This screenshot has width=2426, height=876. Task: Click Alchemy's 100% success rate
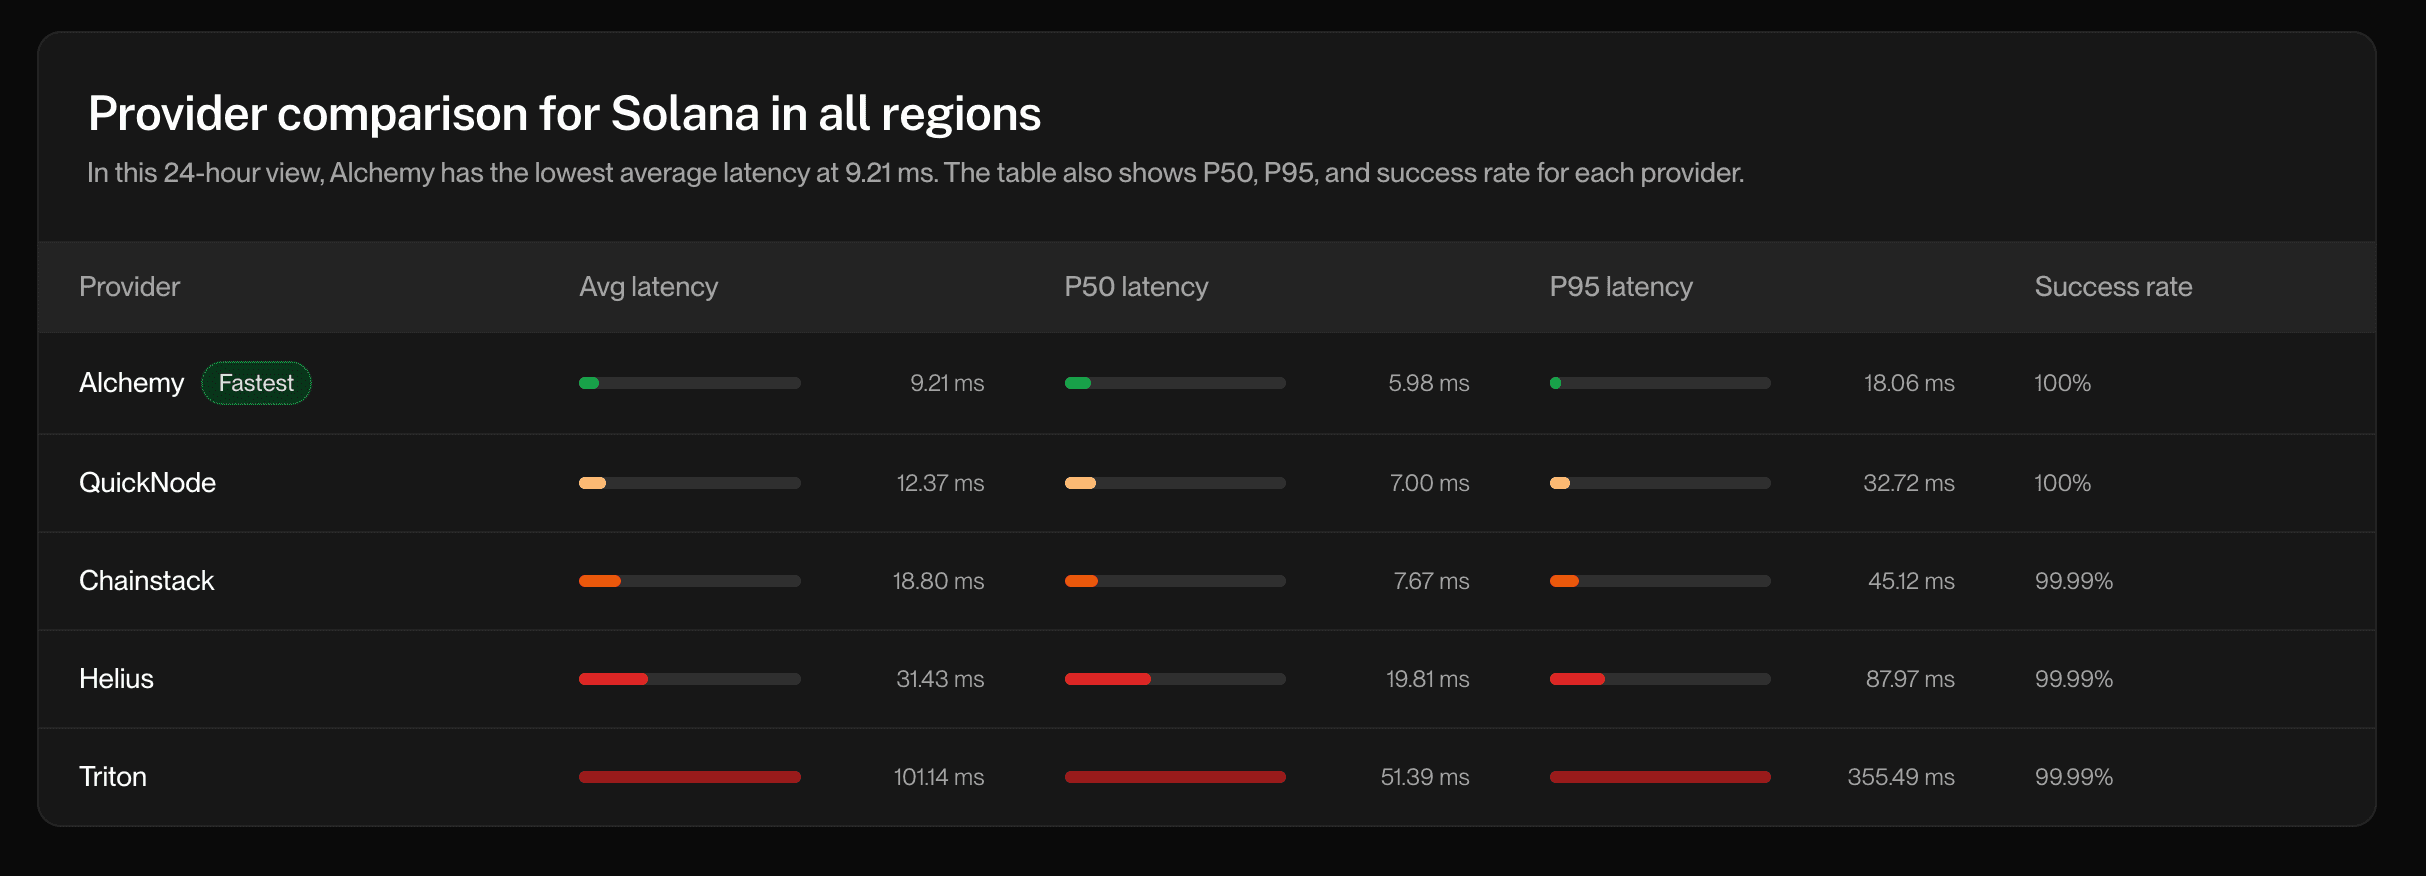(2063, 383)
